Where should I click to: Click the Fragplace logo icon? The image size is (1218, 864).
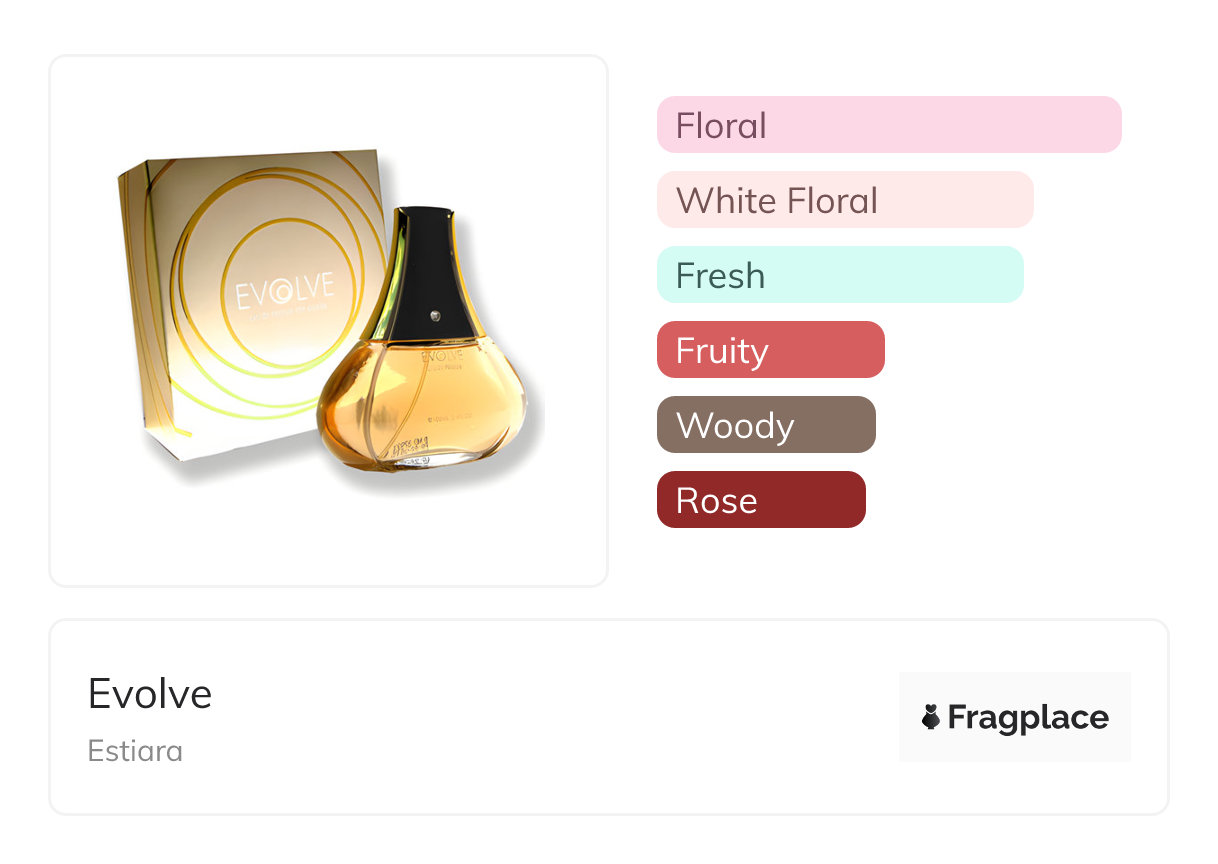click(x=931, y=717)
